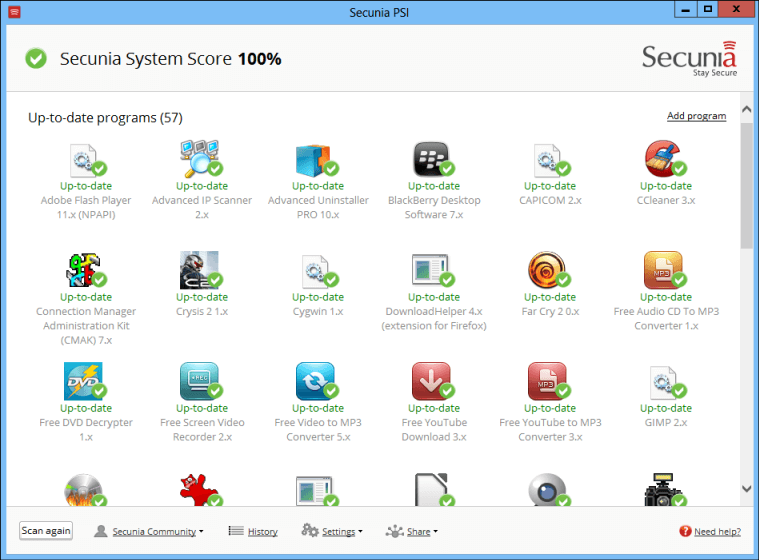
Task: Click the Scan again button
Action: click(x=46, y=530)
